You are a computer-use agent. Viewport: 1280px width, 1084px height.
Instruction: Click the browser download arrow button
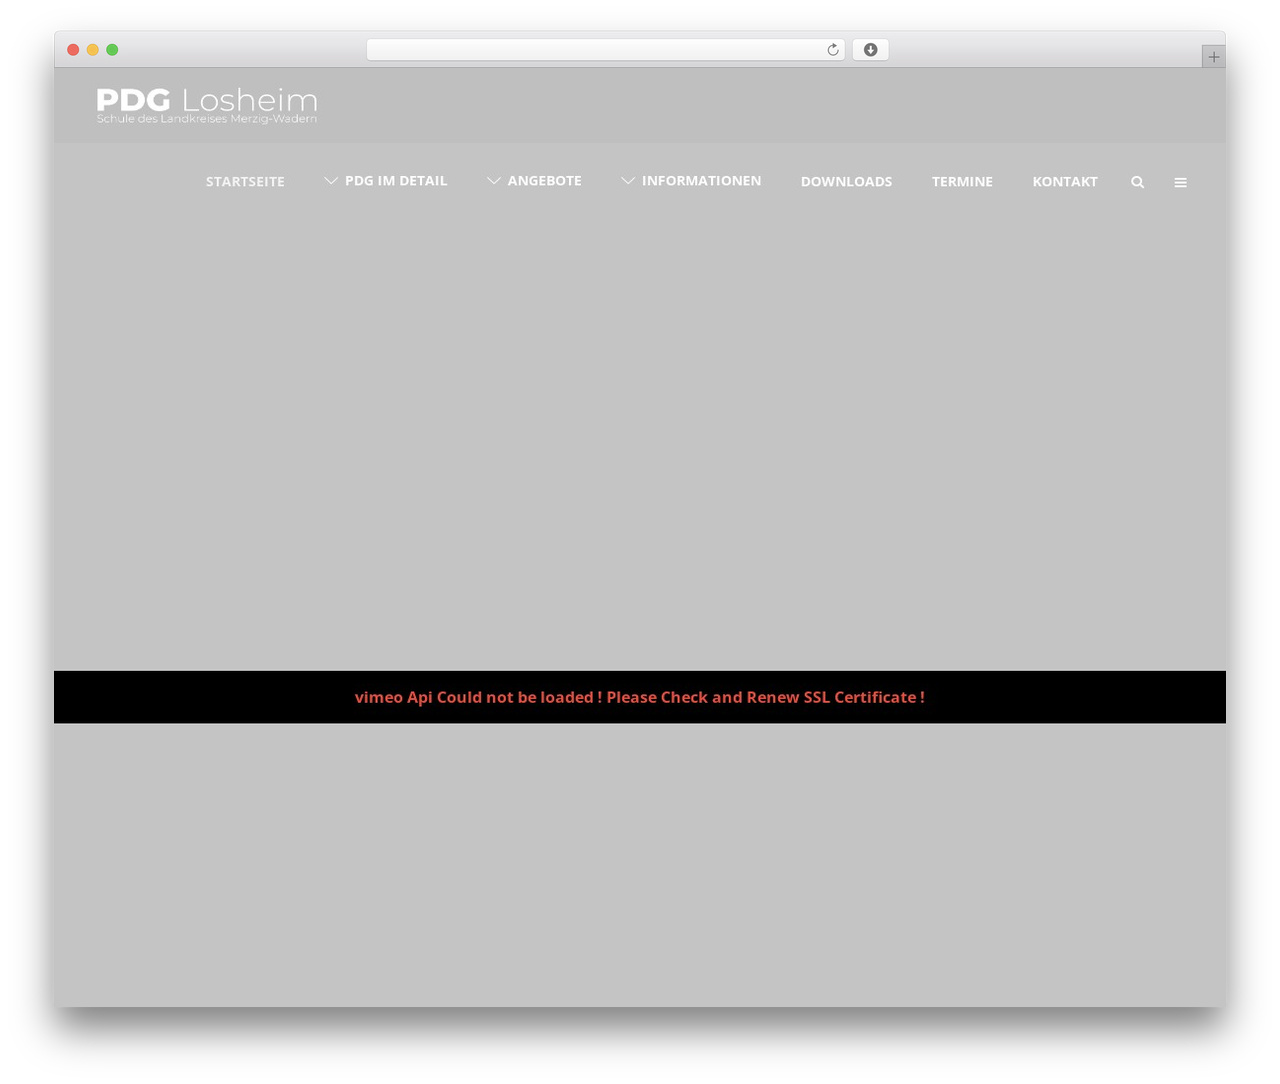point(870,50)
